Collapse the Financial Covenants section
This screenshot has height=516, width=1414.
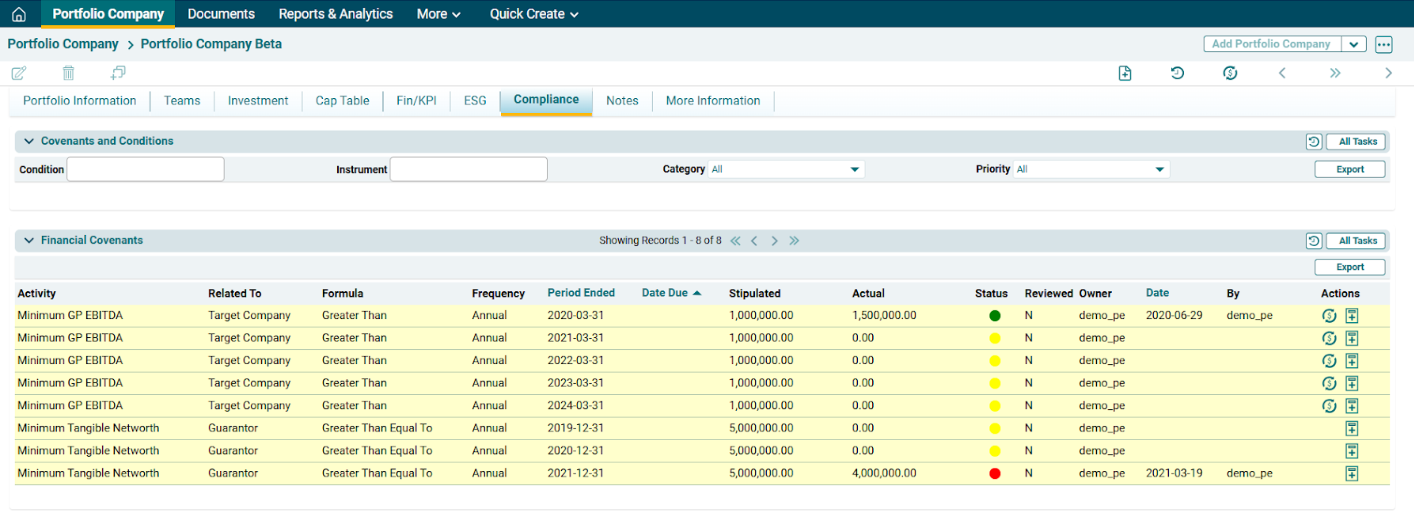click(29, 241)
